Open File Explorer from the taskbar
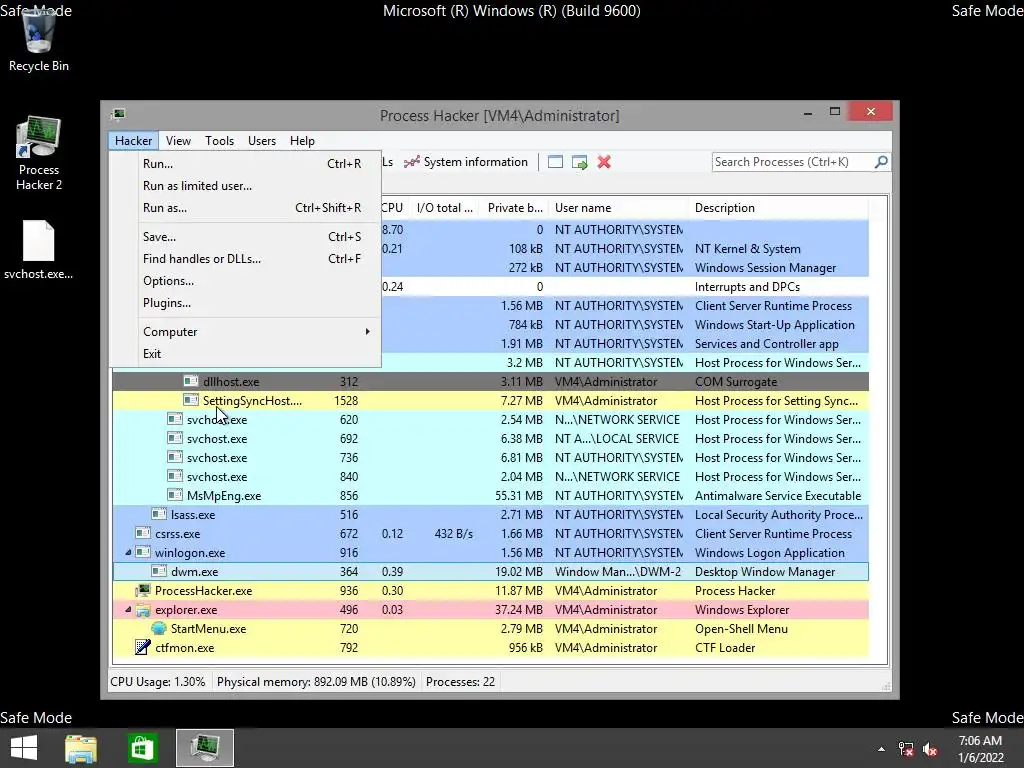The height and width of the screenshot is (768, 1024). point(81,748)
